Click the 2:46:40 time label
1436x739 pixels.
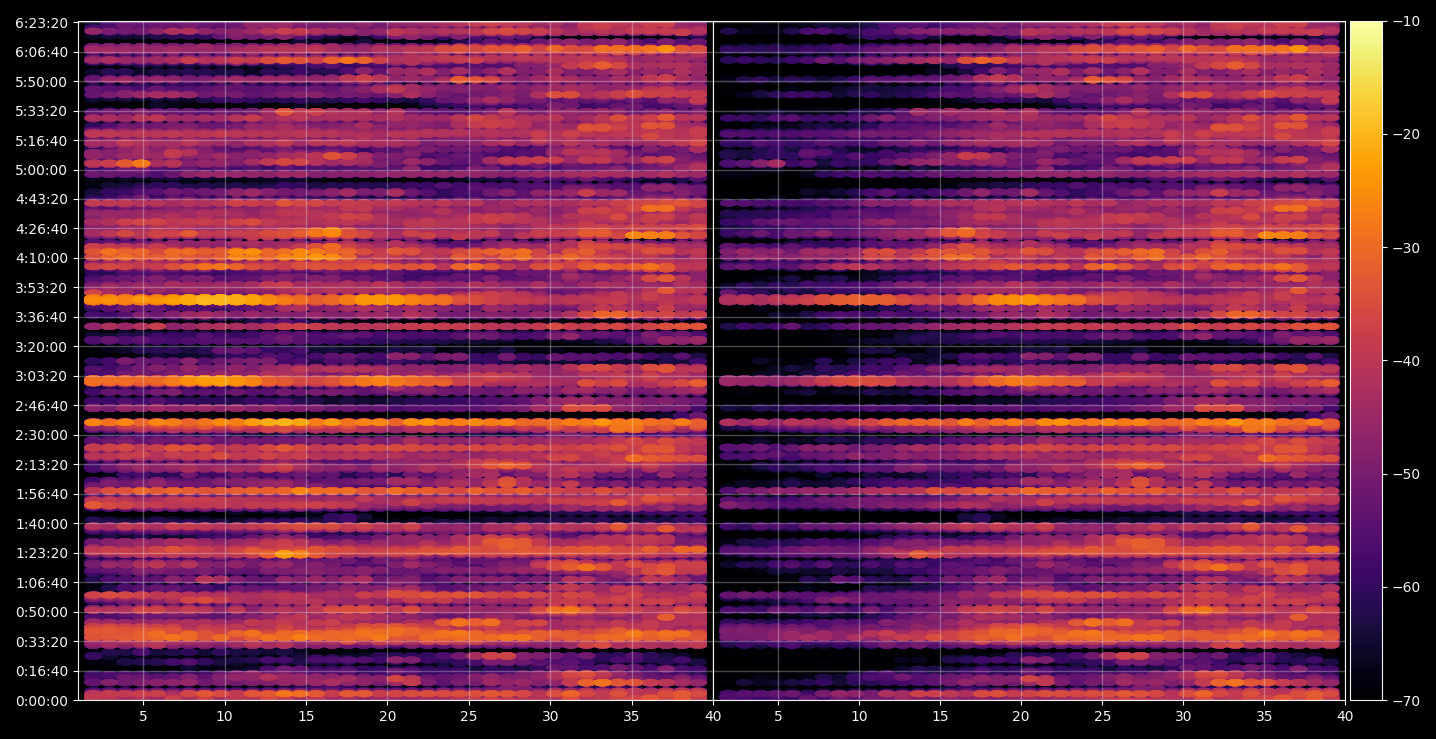pos(42,406)
